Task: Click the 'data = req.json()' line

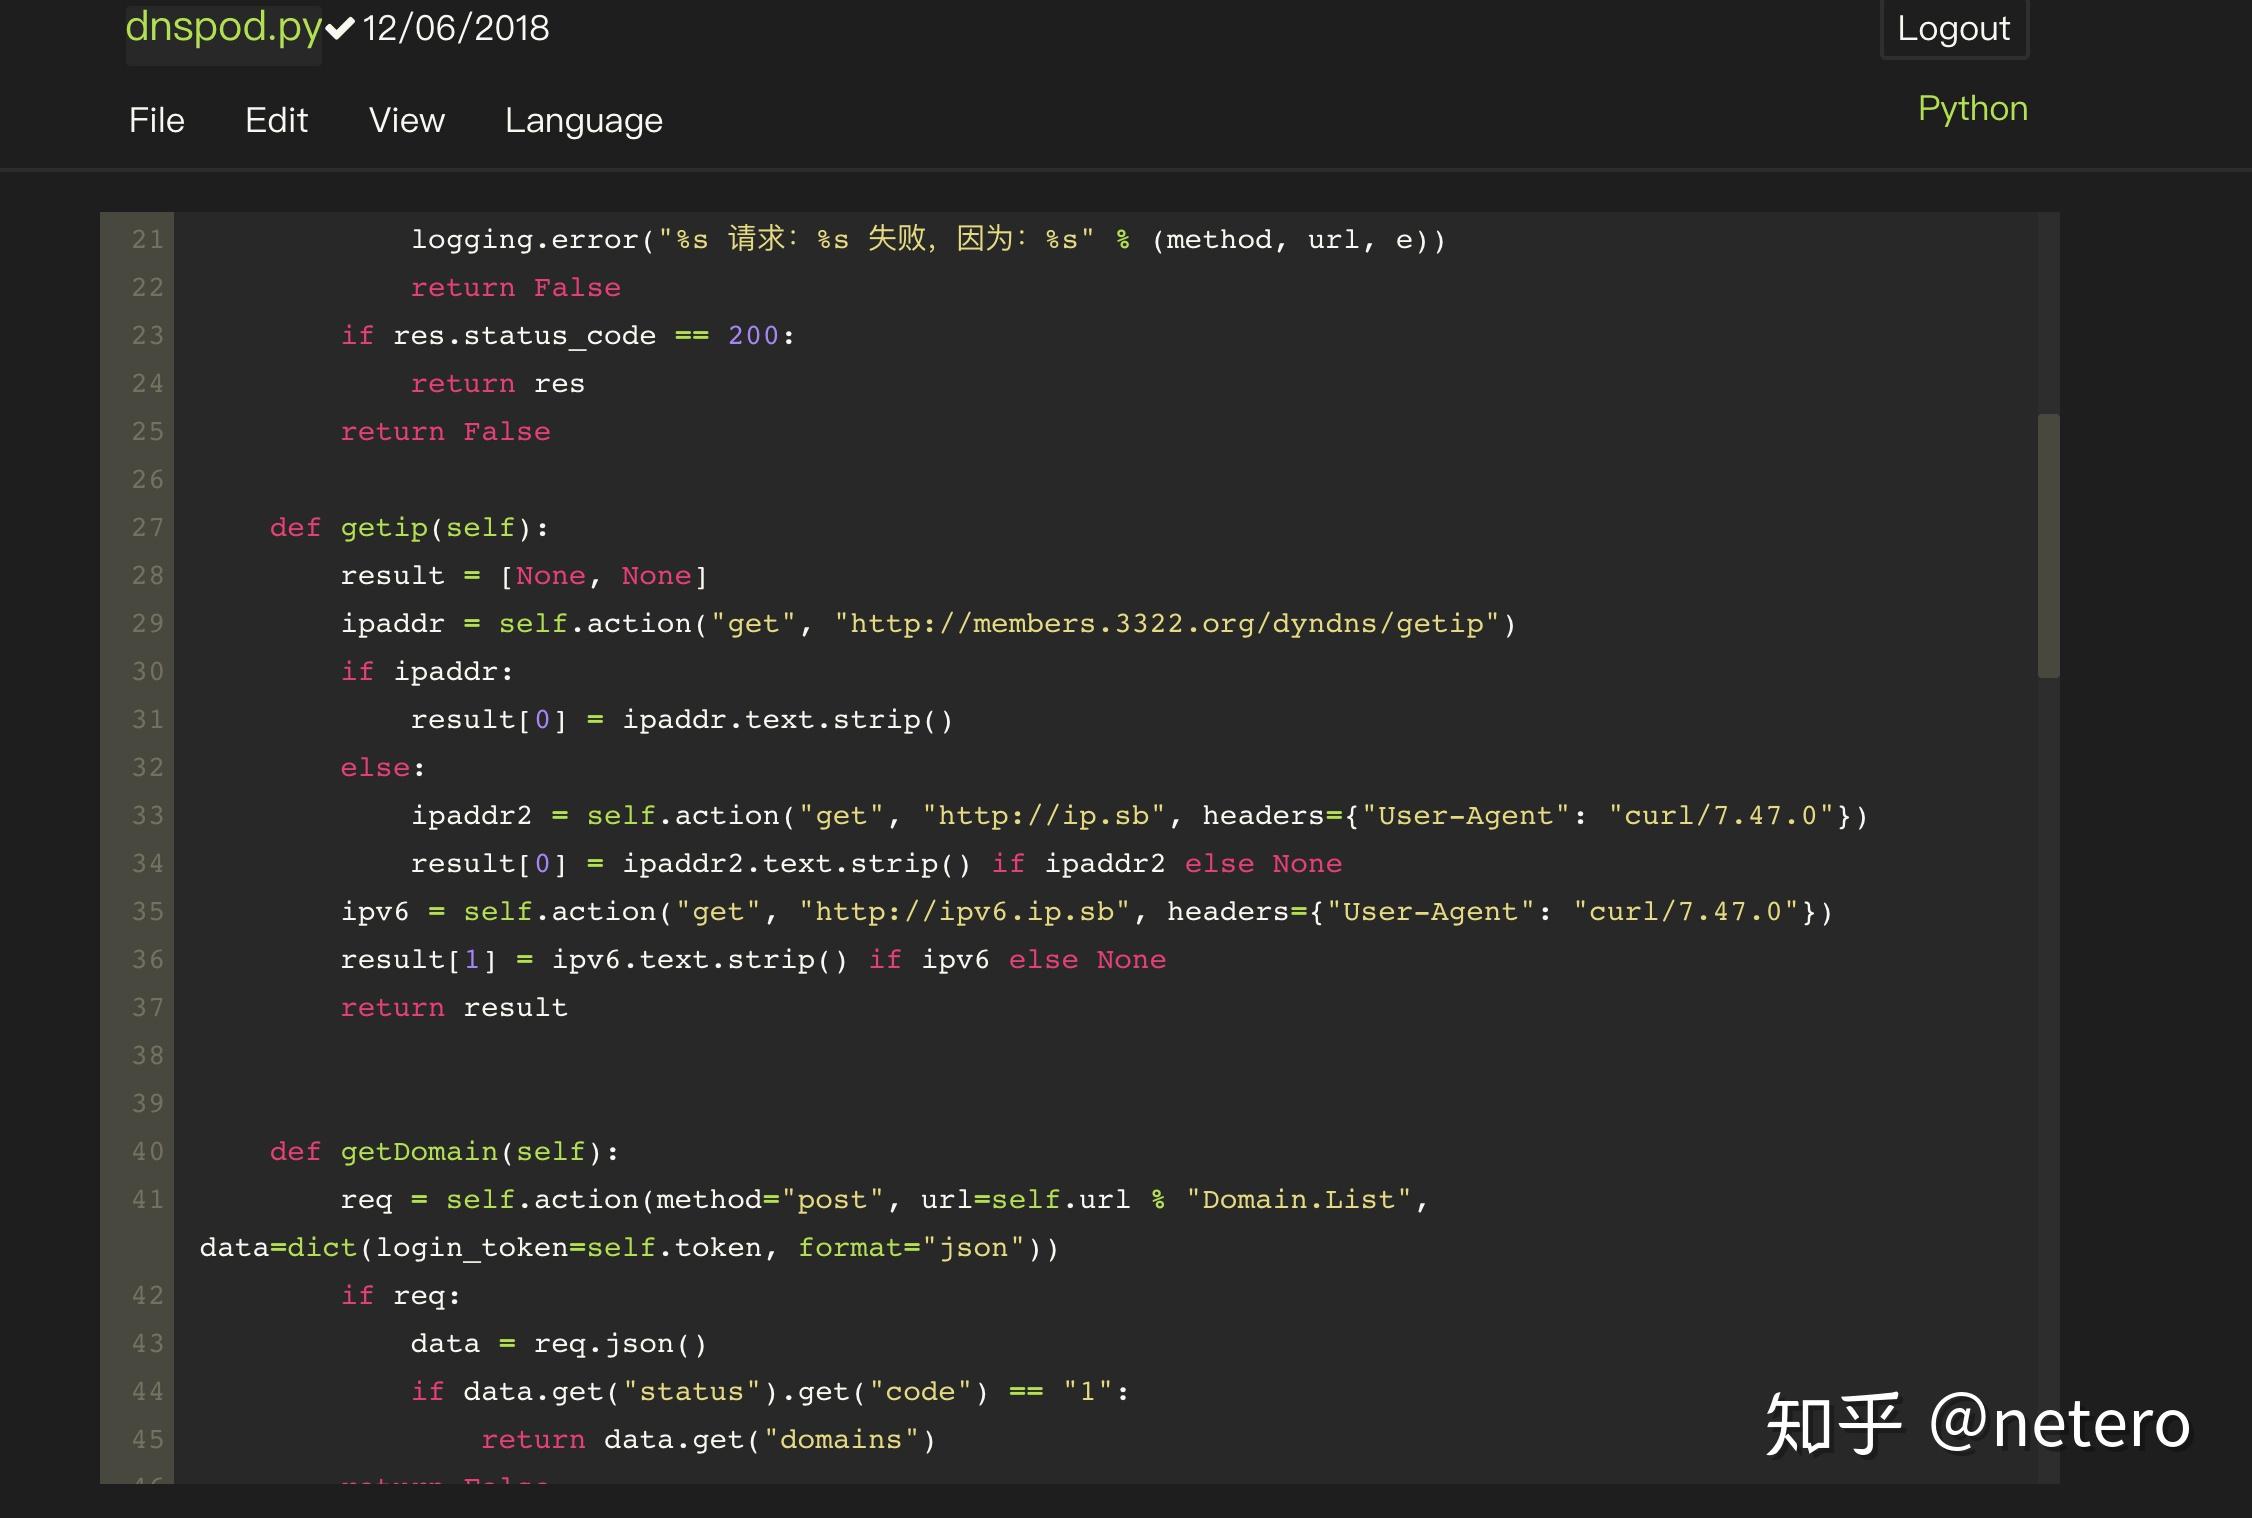Action: [559, 1344]
